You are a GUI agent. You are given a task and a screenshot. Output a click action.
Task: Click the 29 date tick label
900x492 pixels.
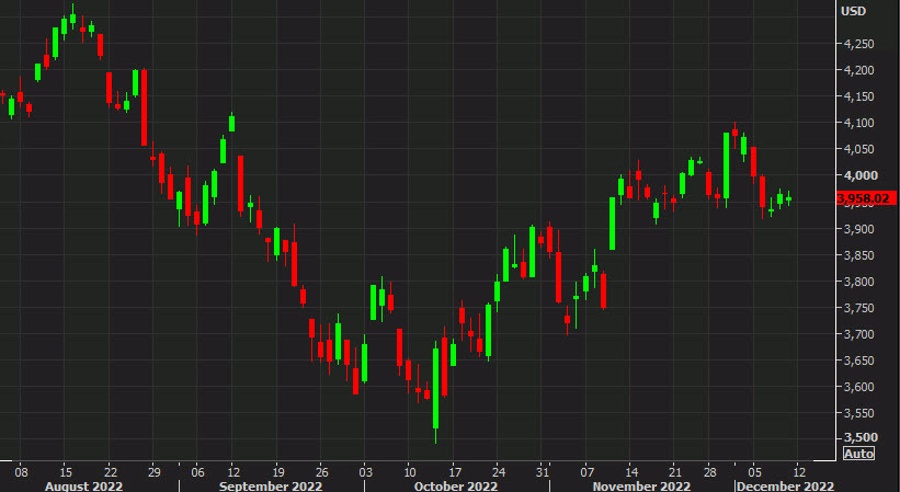coord(154,469)
